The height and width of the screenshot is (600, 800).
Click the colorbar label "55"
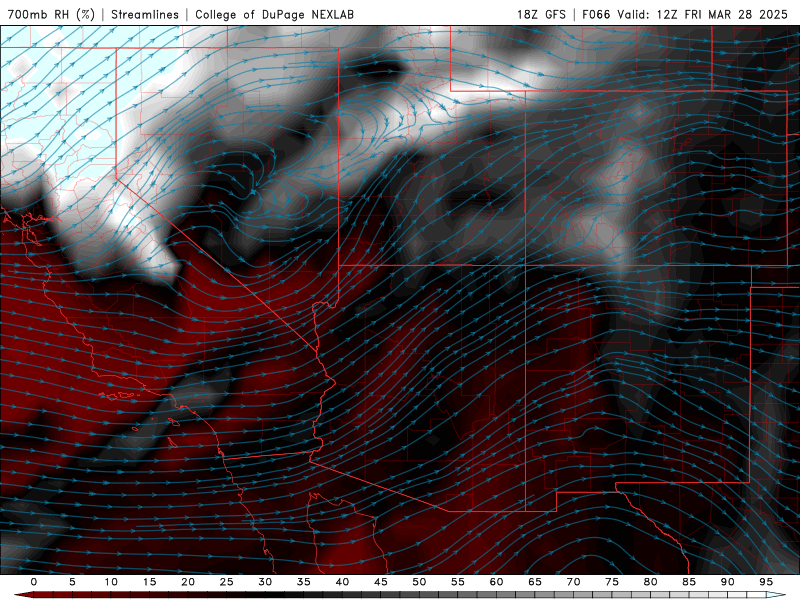(x=458, y=582)
